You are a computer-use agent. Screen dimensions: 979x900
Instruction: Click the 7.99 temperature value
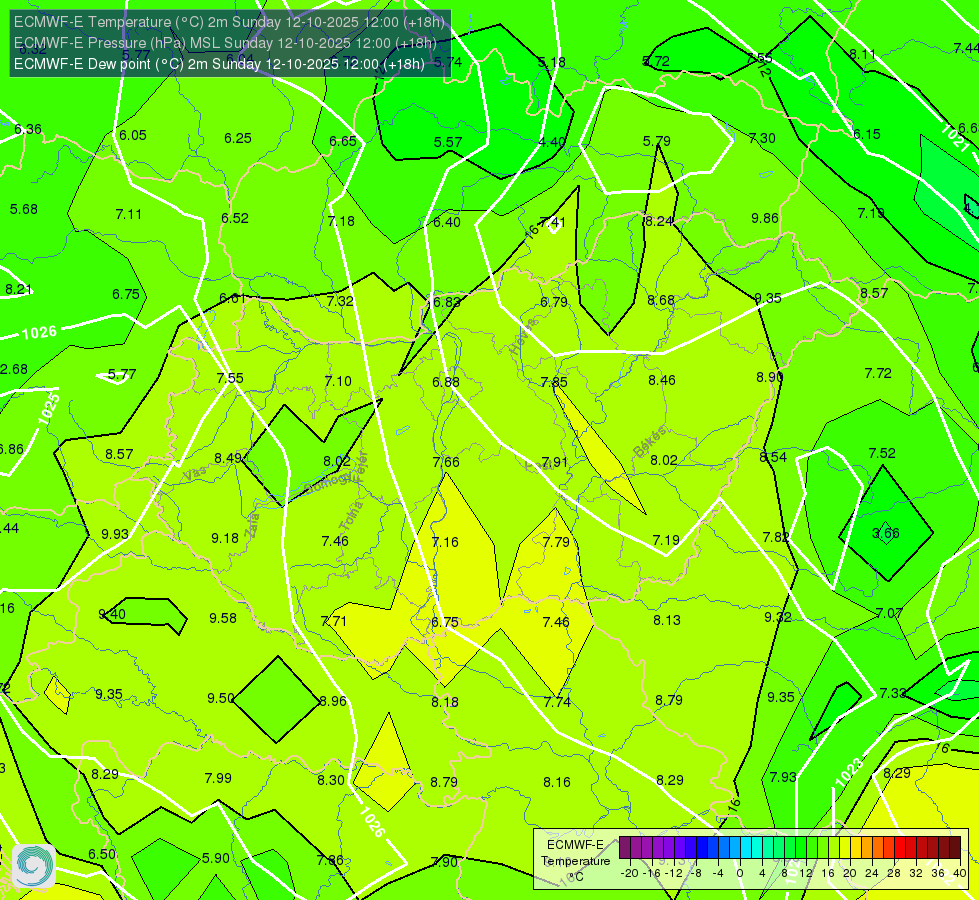[x=218, y=778]
